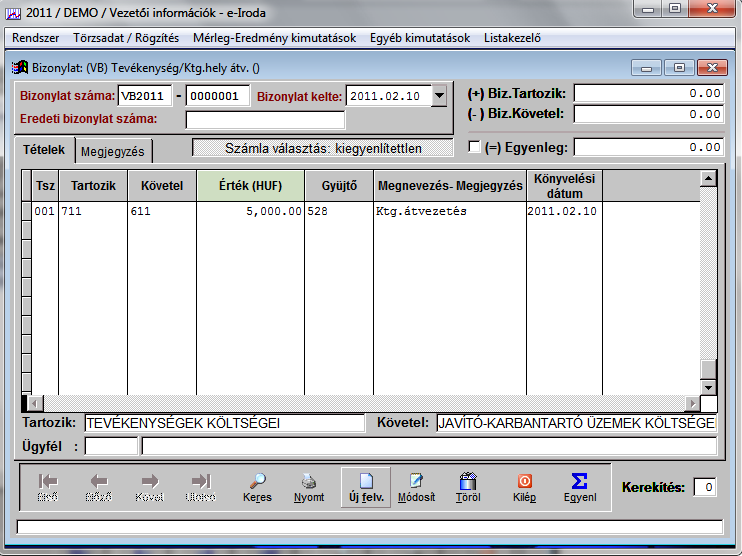Open the Rendszer menu
This screenshot has height=556, width=742.
(x=35, y=38)
